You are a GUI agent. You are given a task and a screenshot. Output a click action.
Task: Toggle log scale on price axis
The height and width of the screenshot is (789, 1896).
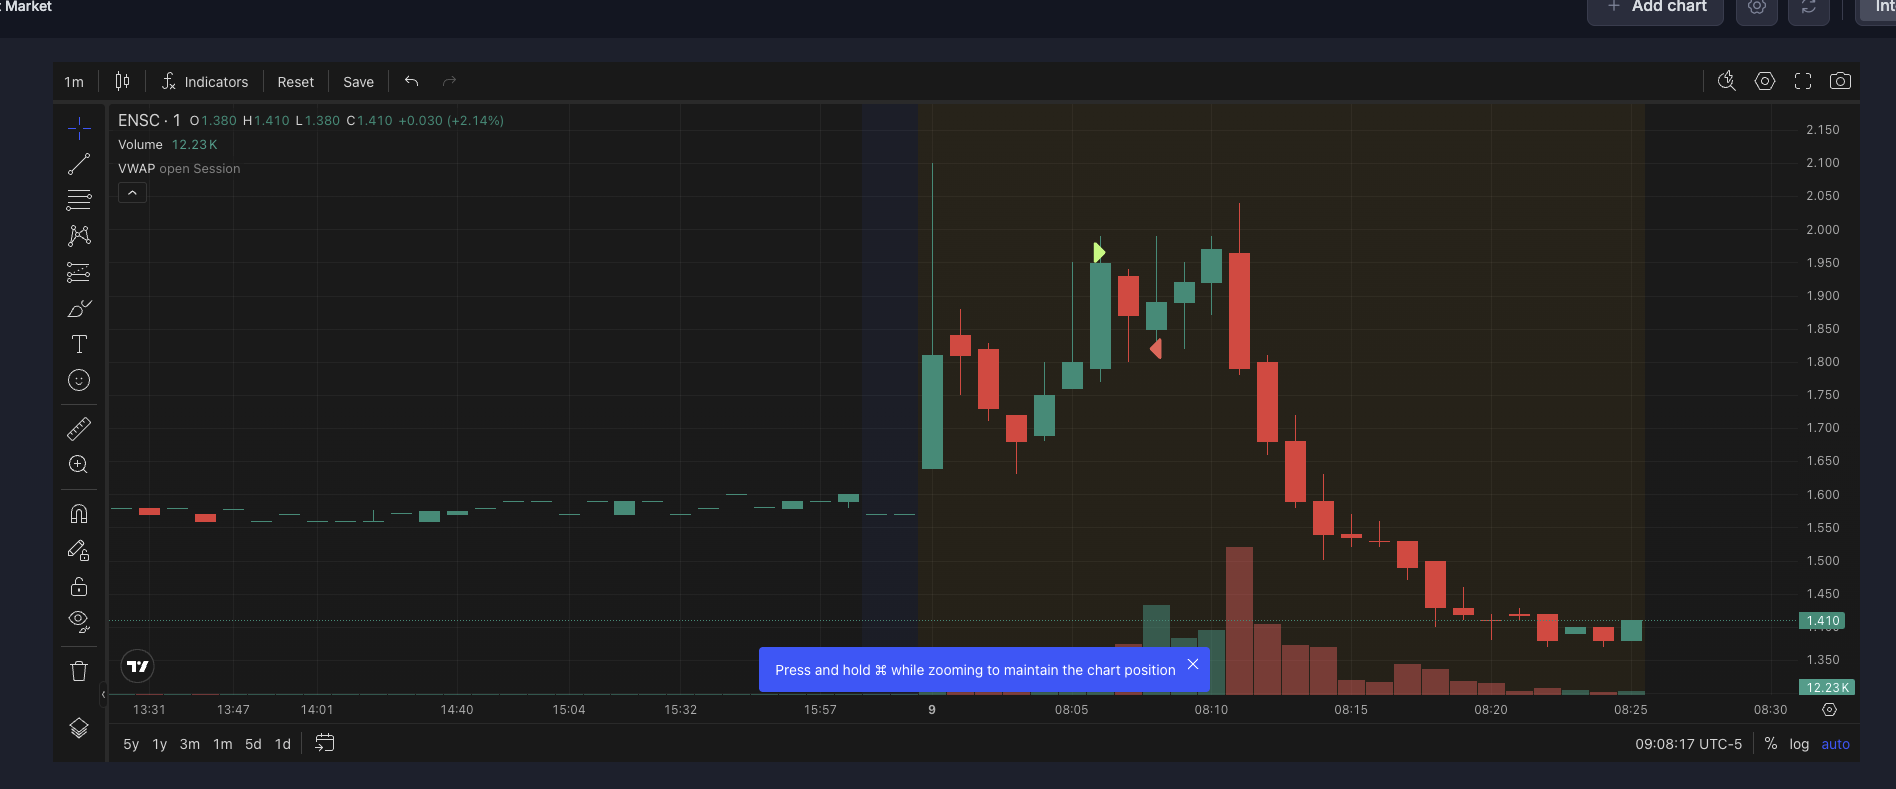coord(1799,744)
